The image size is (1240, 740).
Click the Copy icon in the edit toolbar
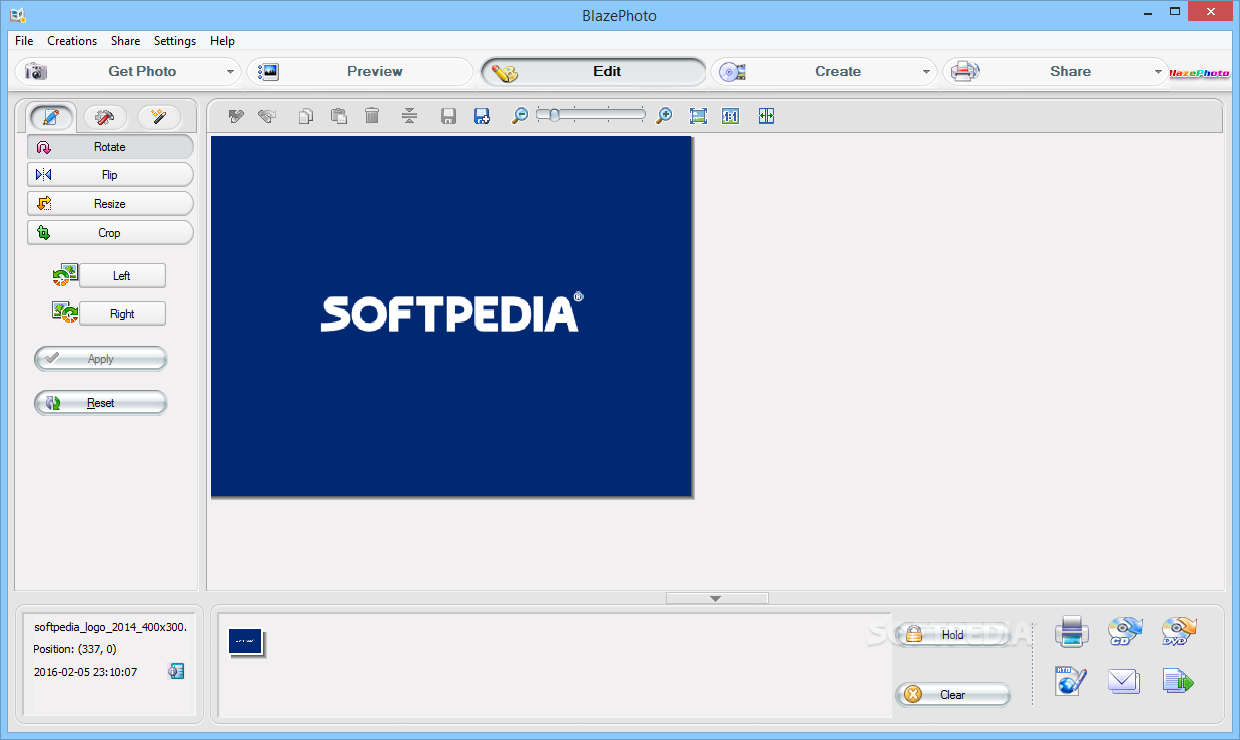306,116
